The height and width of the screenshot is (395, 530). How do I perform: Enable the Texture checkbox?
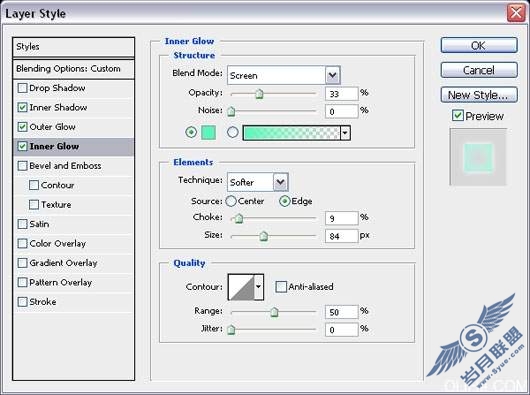pyautogui.click(x=34, y=205)
